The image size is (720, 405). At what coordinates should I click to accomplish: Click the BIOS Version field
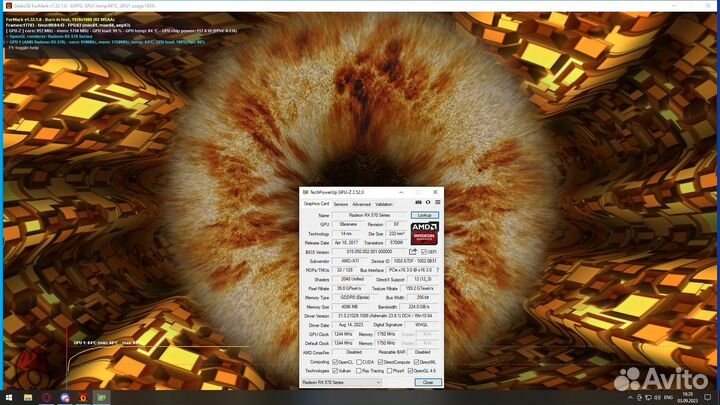coord(369,252)
